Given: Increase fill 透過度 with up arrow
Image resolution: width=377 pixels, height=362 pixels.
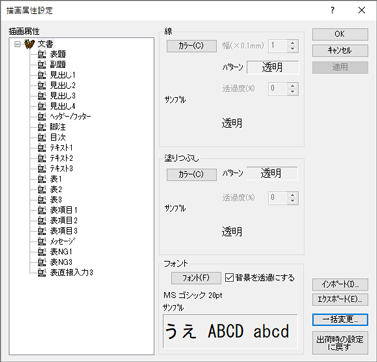Looking at the screenshot, I should coord(293,195).
